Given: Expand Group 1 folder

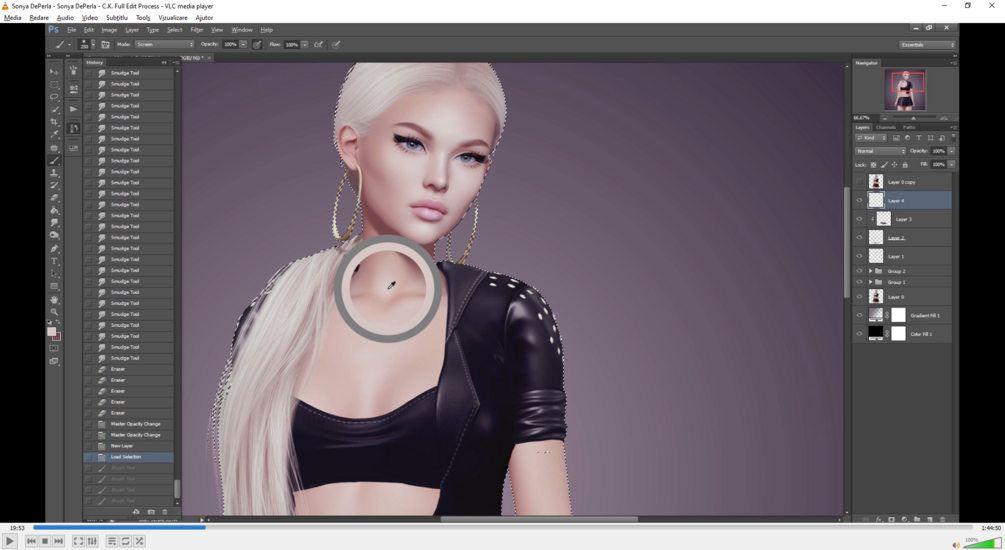Looking at the screenshot, I should (x=870, y=282).
